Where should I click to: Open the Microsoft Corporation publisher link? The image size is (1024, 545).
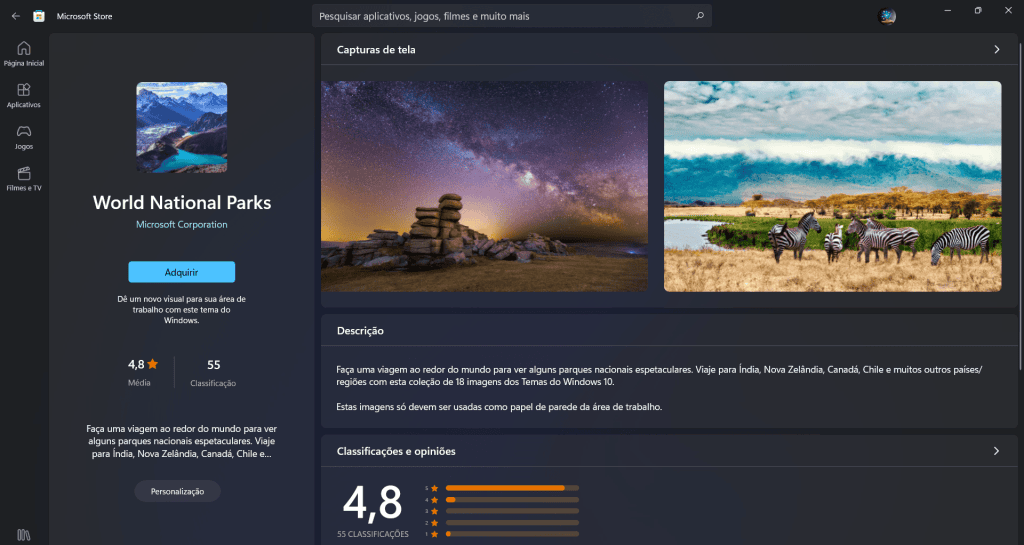182,225
